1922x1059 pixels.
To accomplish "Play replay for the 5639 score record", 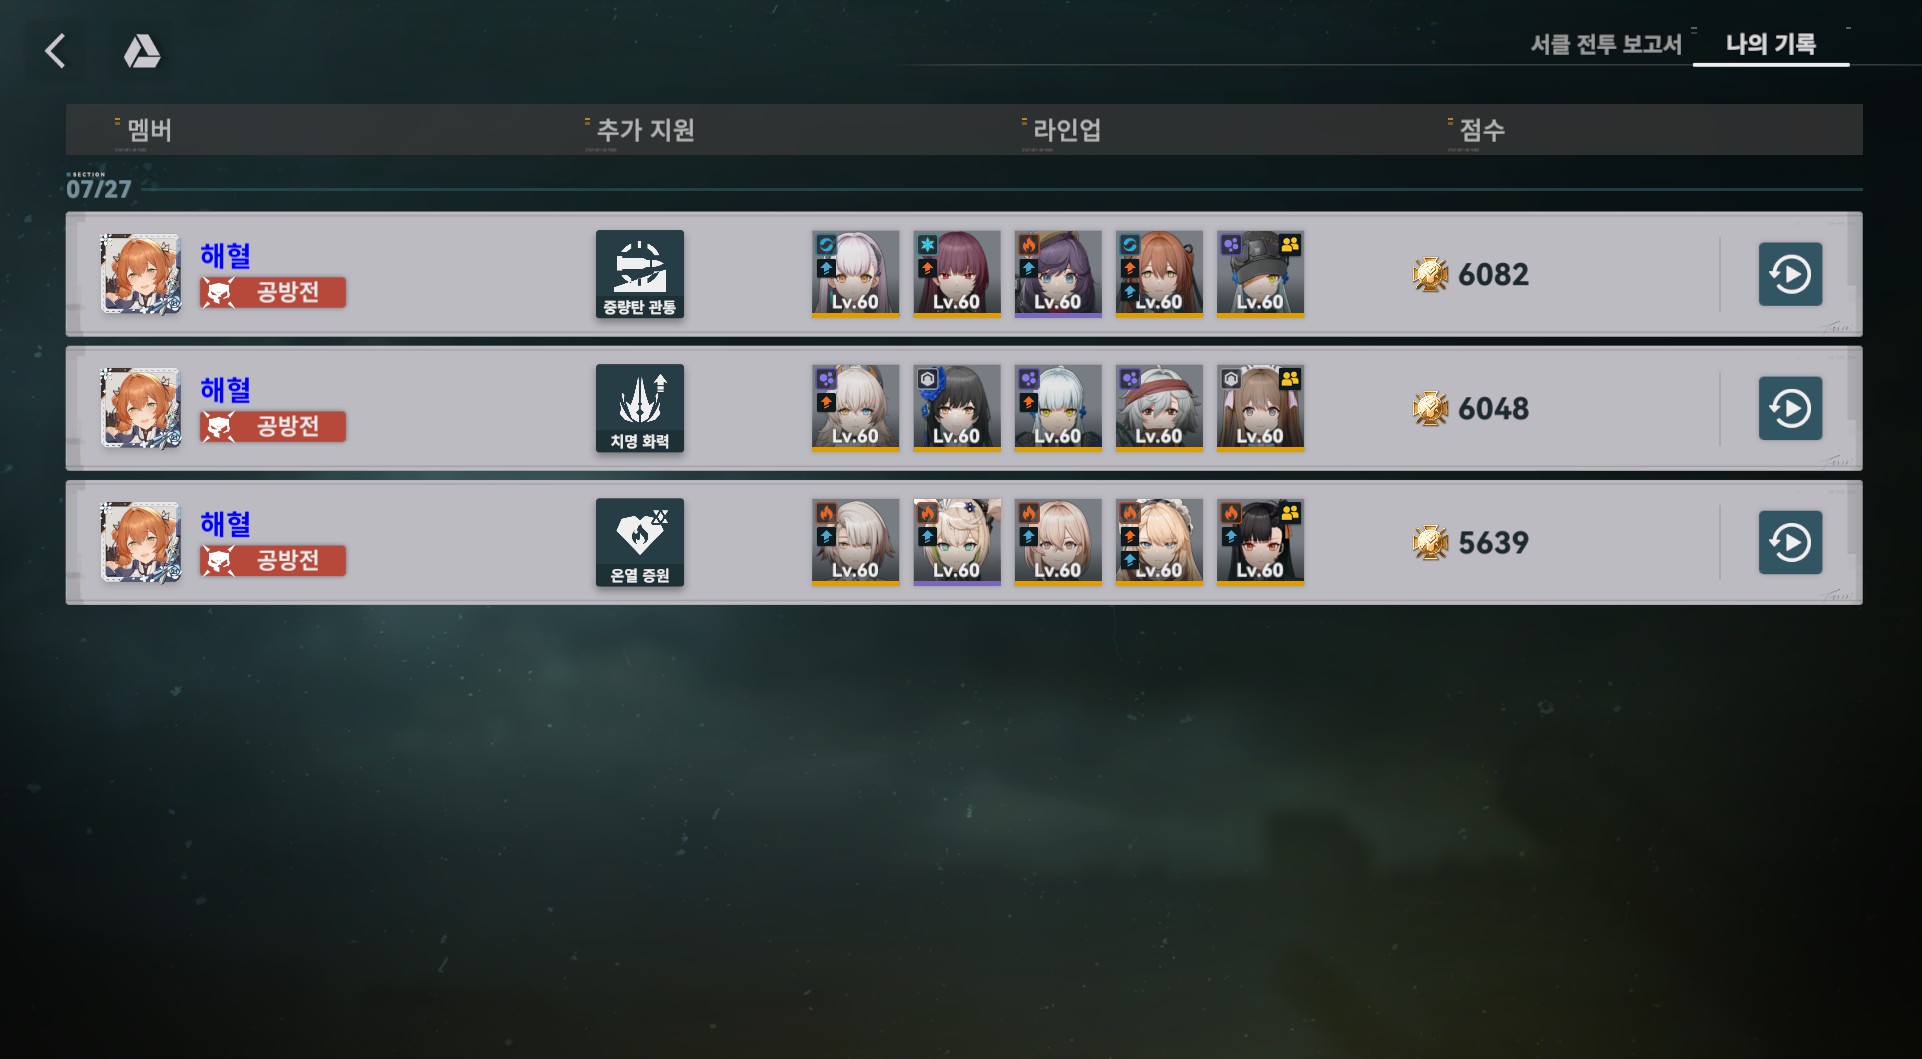I will pos(1790,542).
